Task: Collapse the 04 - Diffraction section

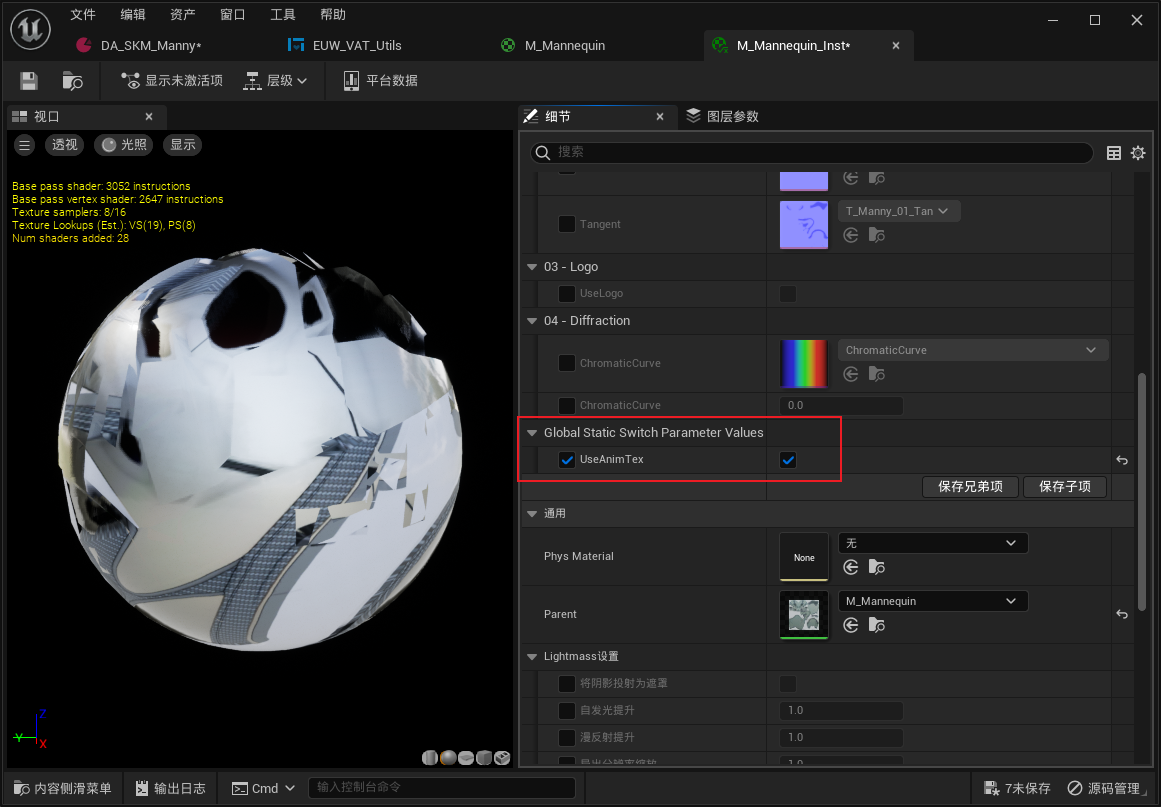Action: [532, 321]
